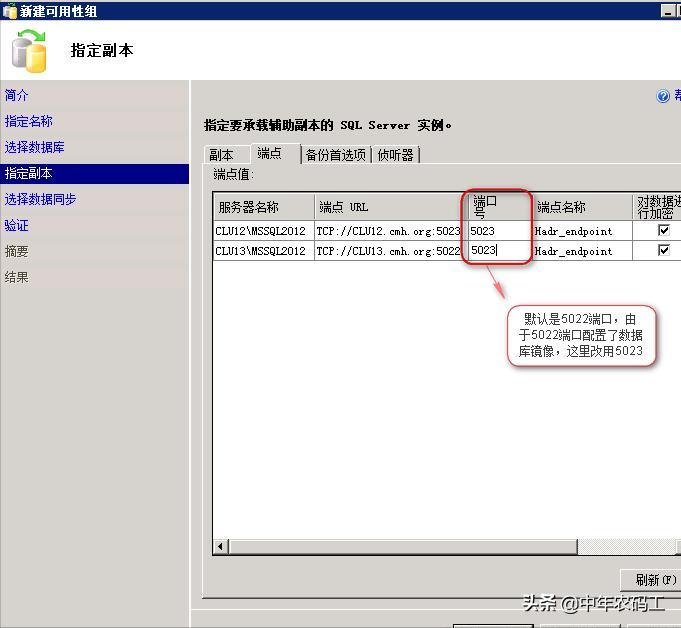Go to the 指定名称 step
The width and height of the screenshot is (681, 628).
tap(29, 121)
